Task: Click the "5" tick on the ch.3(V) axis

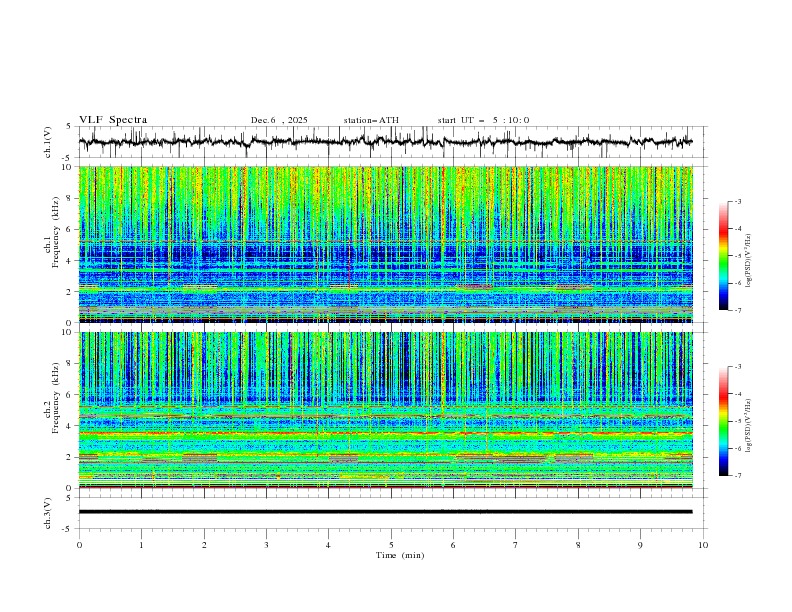Action: 69,497
